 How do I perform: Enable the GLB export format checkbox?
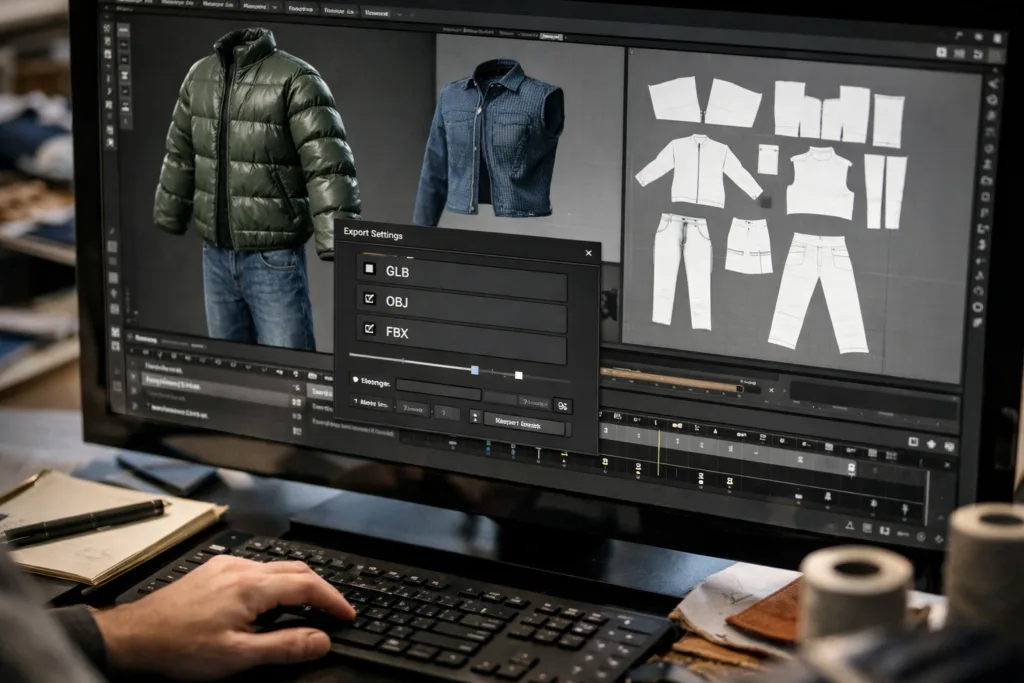(x=369, y=270)
